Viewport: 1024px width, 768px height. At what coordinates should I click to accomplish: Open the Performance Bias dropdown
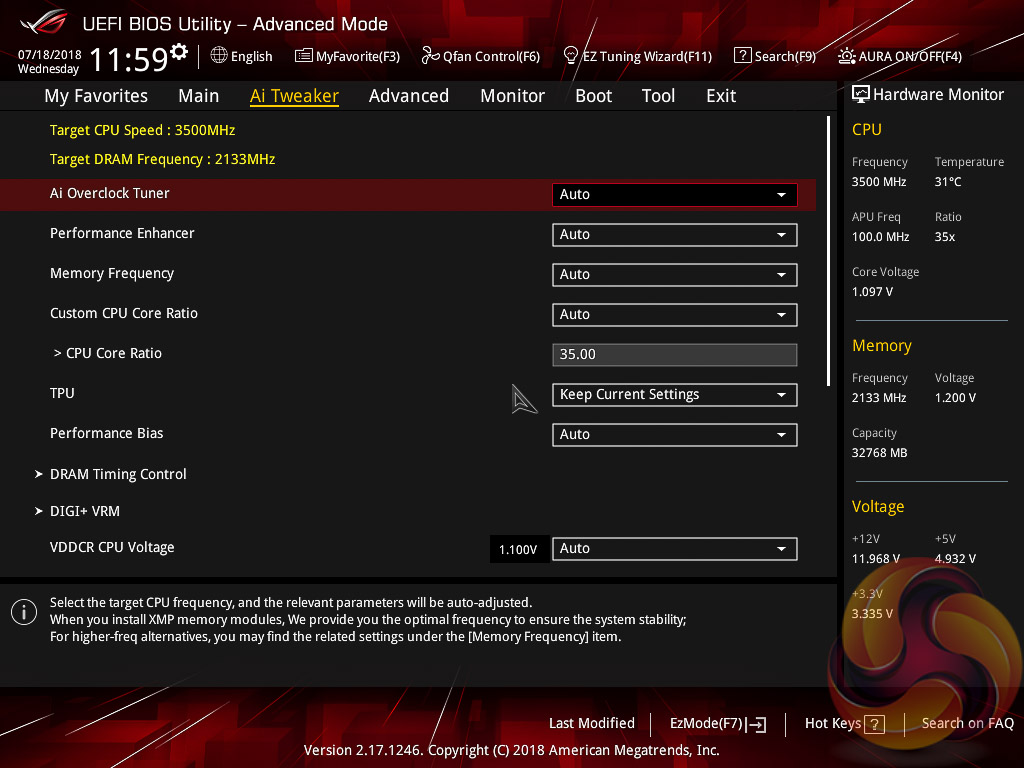point(675,434)
